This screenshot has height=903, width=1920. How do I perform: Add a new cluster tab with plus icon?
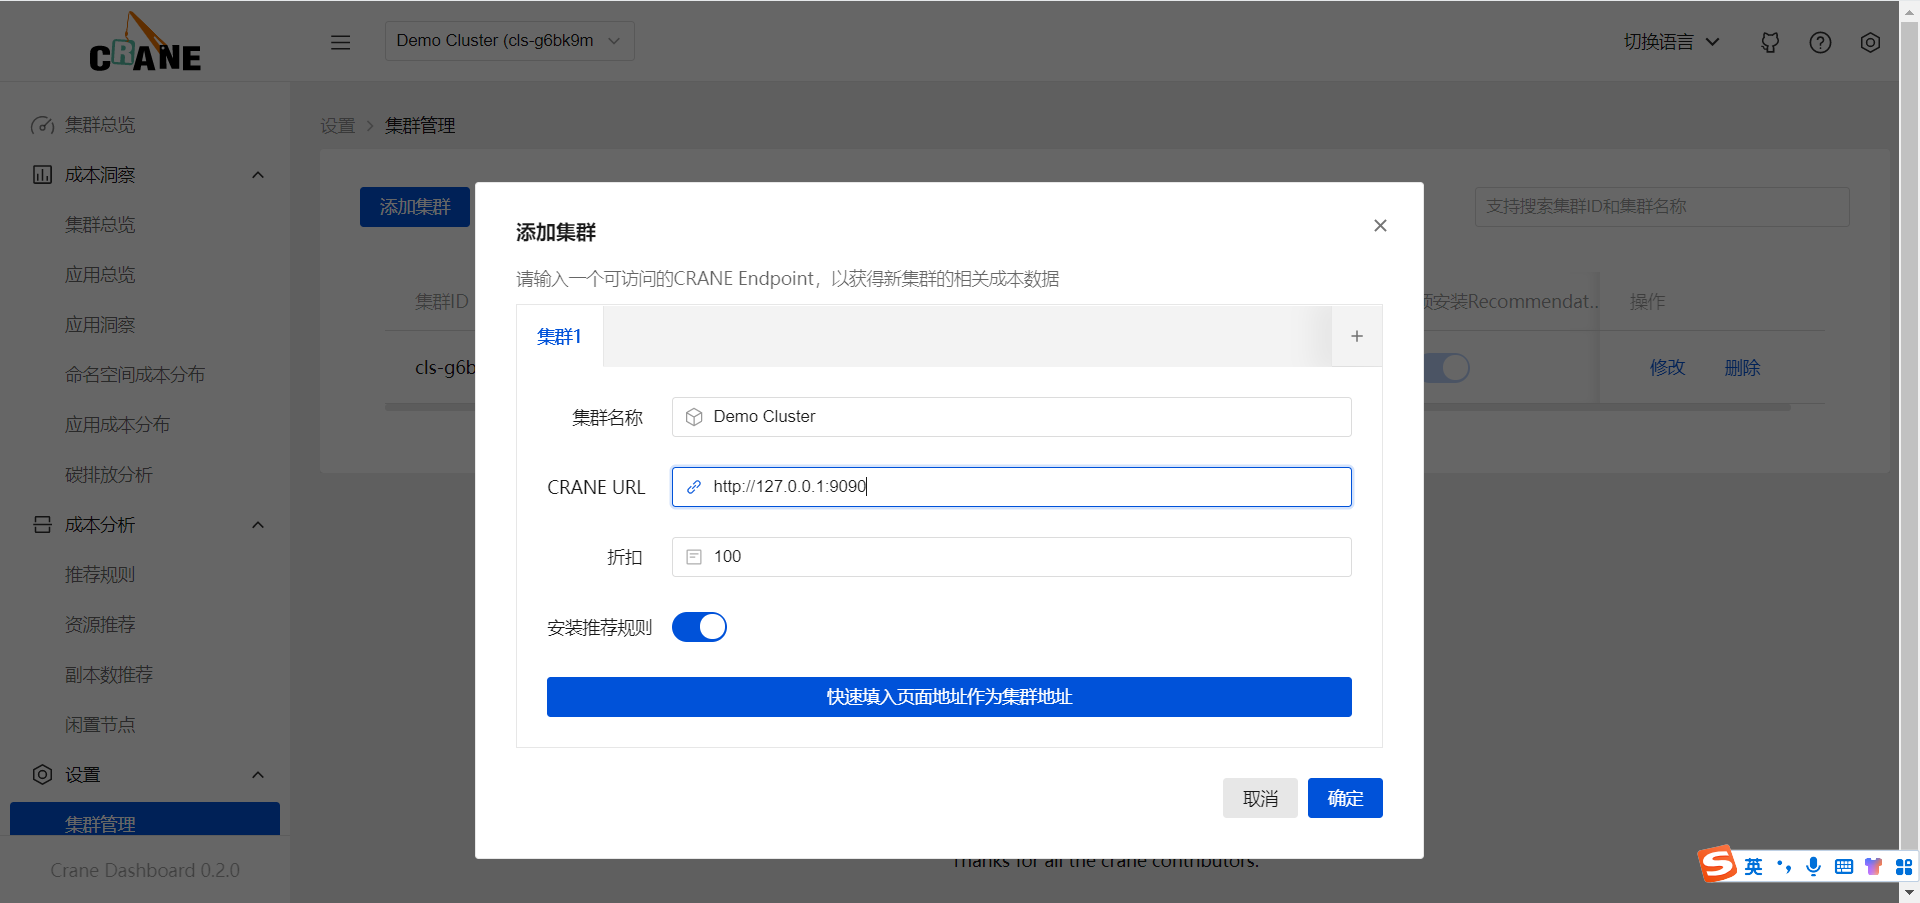pyautogui.click(x=1357, y=336)
